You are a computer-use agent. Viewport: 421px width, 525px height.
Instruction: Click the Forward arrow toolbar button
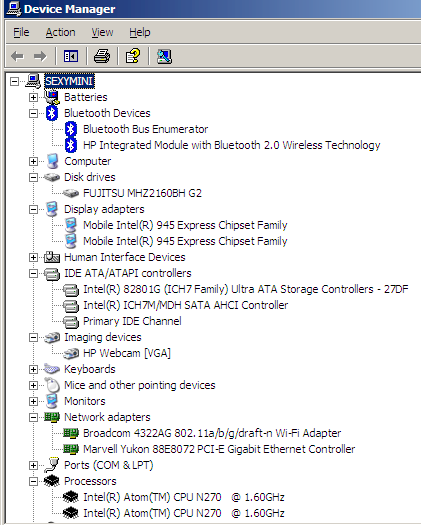click(x=40, y=56)
